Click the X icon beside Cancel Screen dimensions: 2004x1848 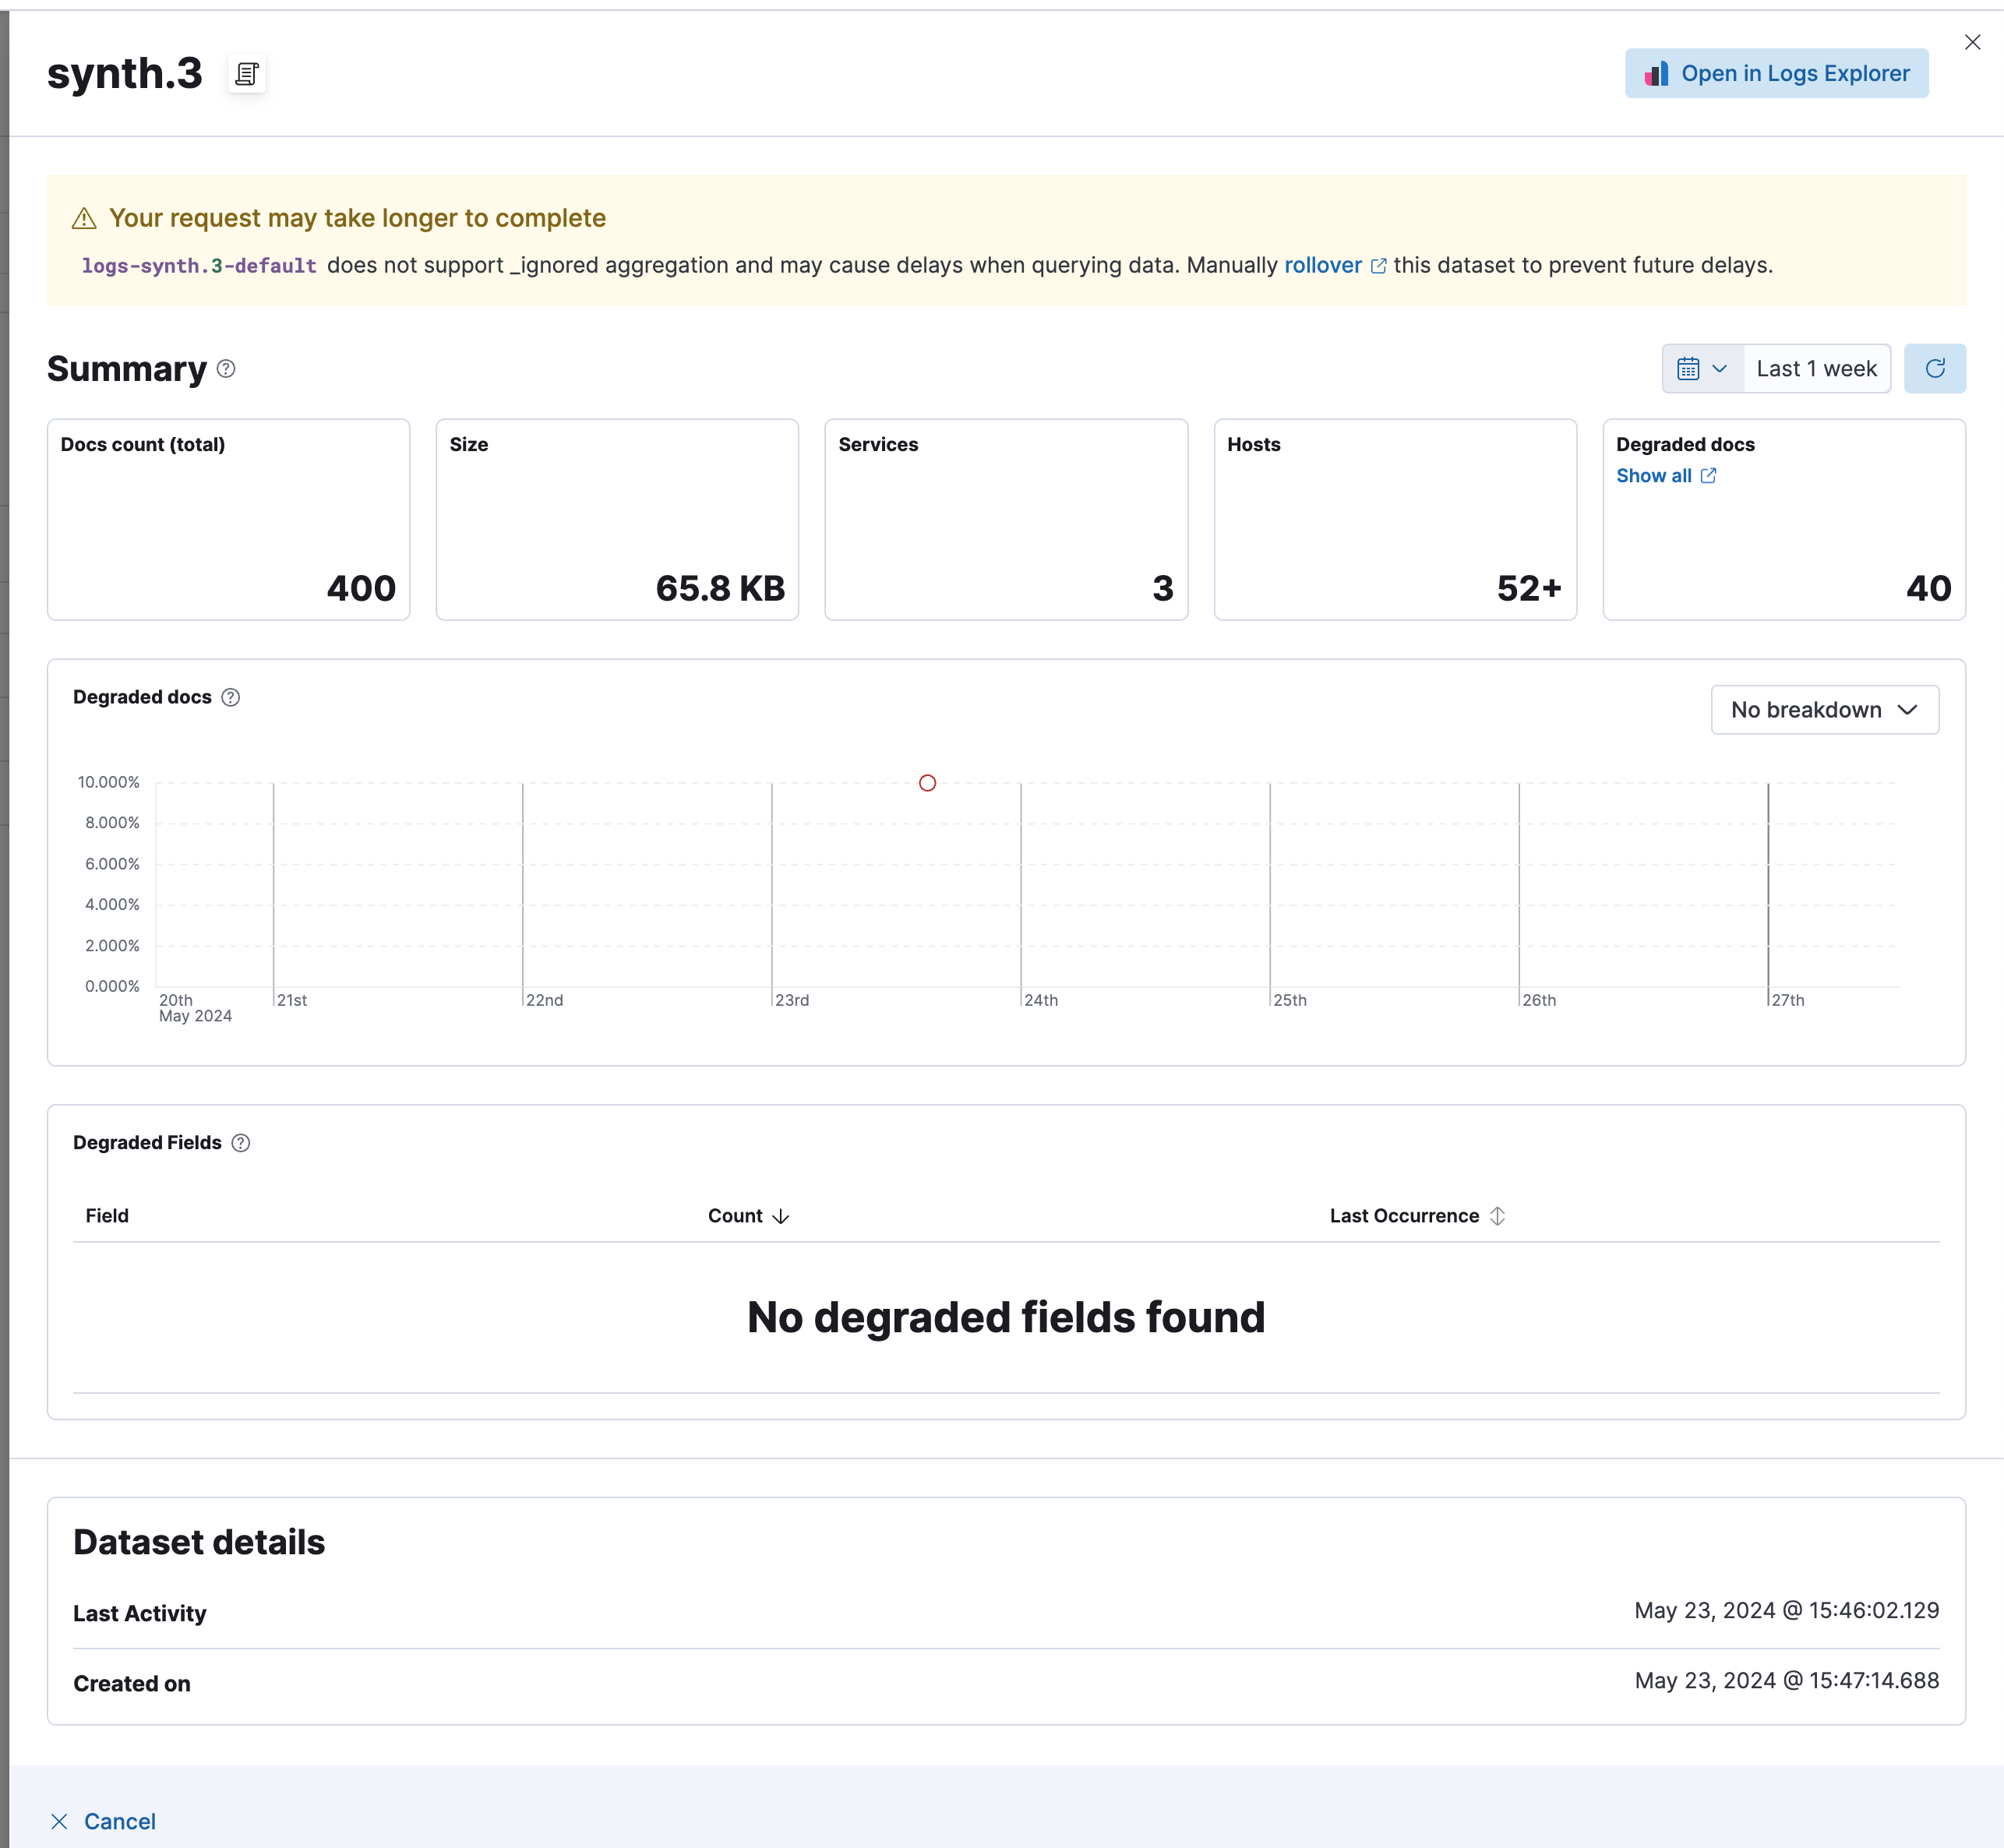pyautogui.click(x=60, y=1821)
